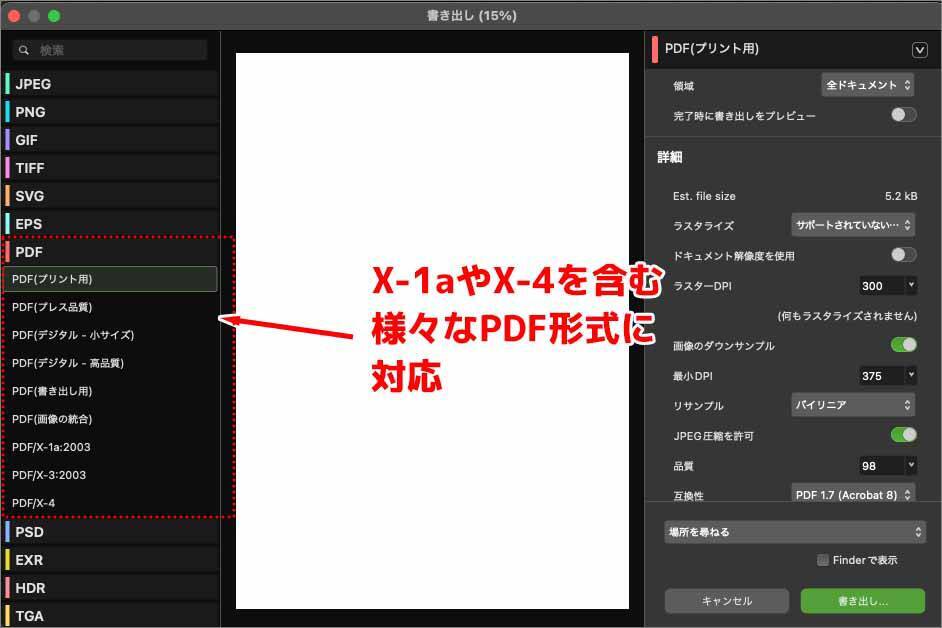Select the PDF/X-4 preset
Screen dimensions: 942x628
pos(110,503)
